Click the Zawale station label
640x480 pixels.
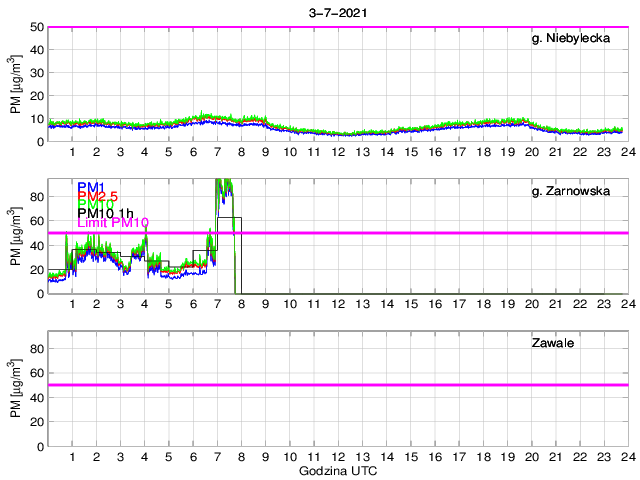pos(551,343)
